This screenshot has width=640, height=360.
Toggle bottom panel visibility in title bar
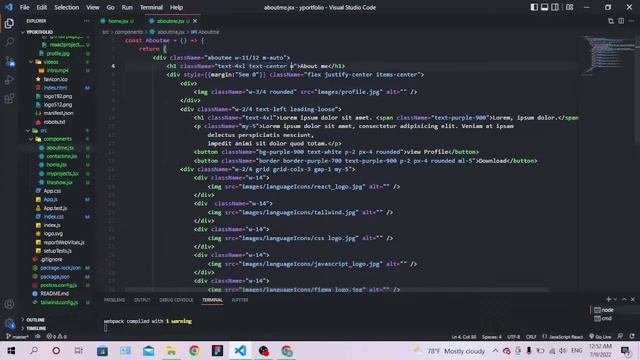[x=544, y=7]
